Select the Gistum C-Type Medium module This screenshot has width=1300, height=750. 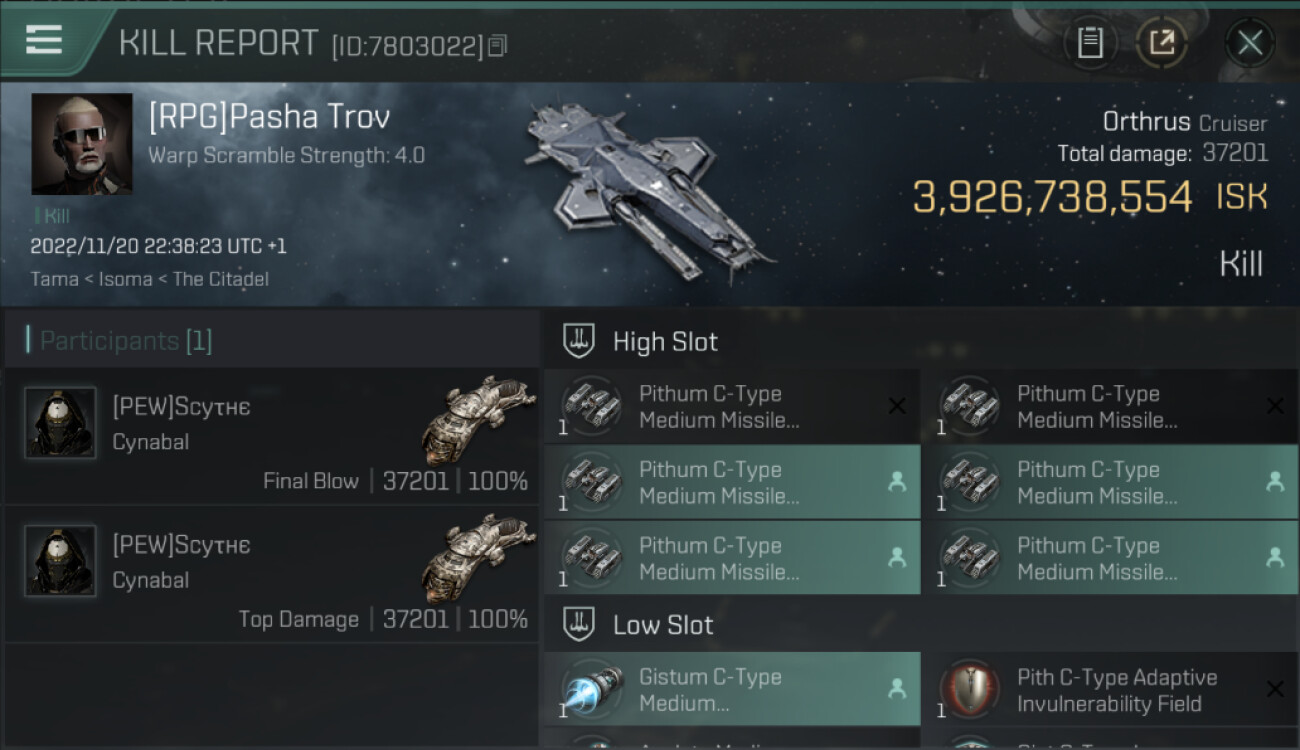(733, 689)
